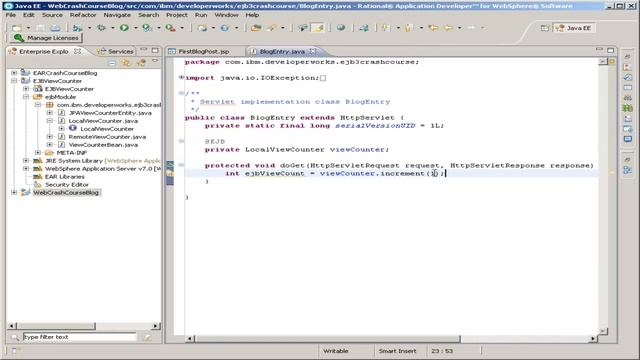Close the BlogEntry.java tab
The height and width of the screenshot is (360, 640).
(313, 51)
